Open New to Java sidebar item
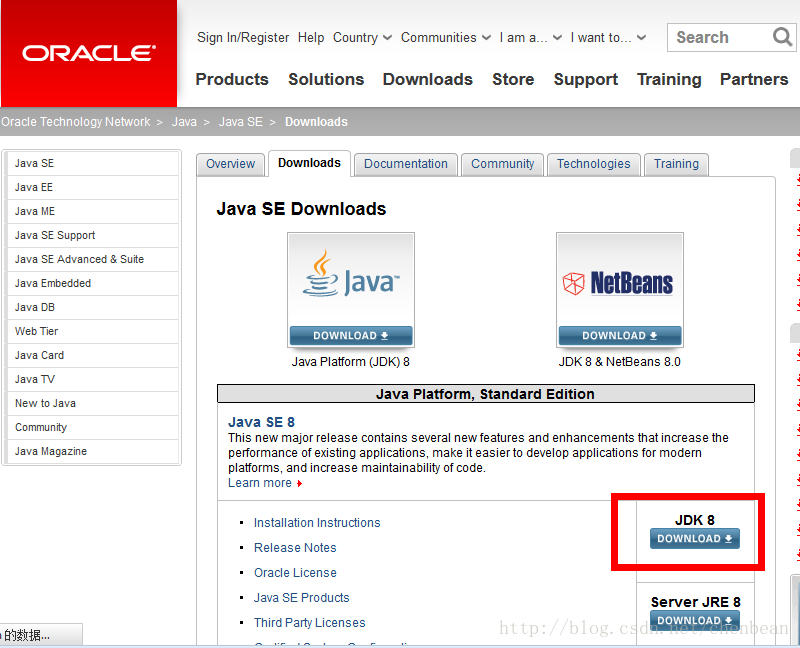 [93, 403]
